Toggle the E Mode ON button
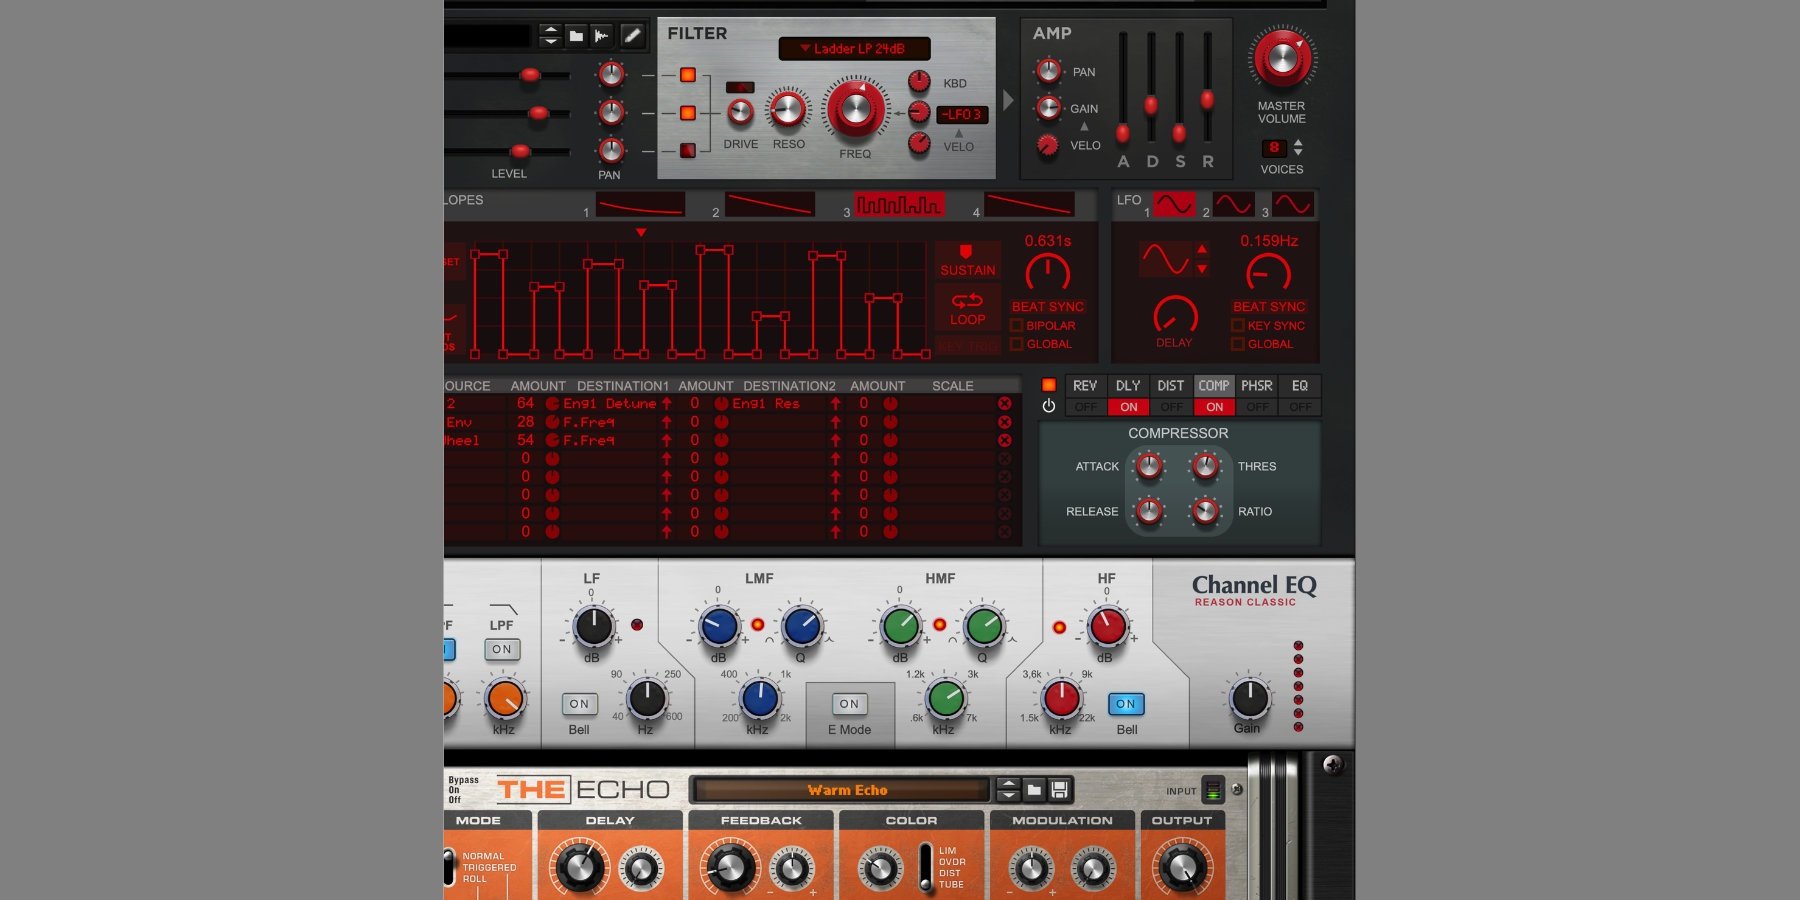The width and height of the screenshot is (1800, 900). (x=849, y=704)
